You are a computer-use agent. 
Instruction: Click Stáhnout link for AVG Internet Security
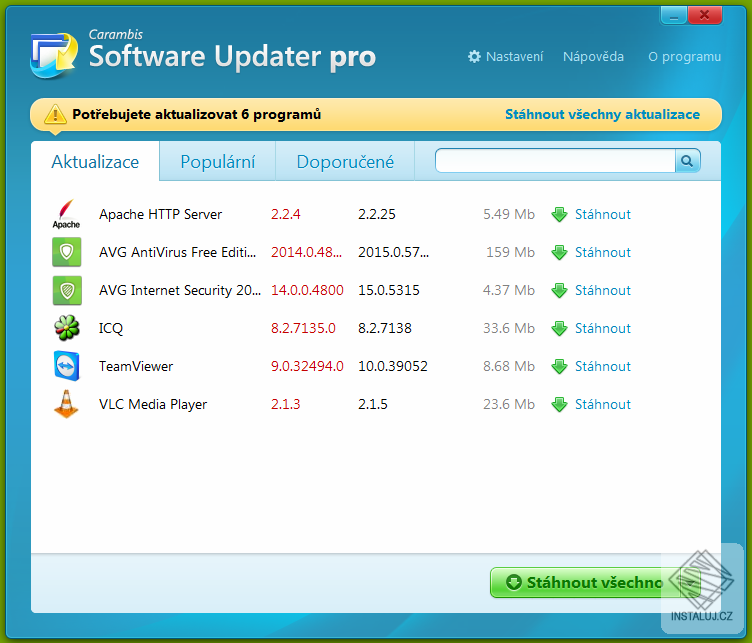603,290
